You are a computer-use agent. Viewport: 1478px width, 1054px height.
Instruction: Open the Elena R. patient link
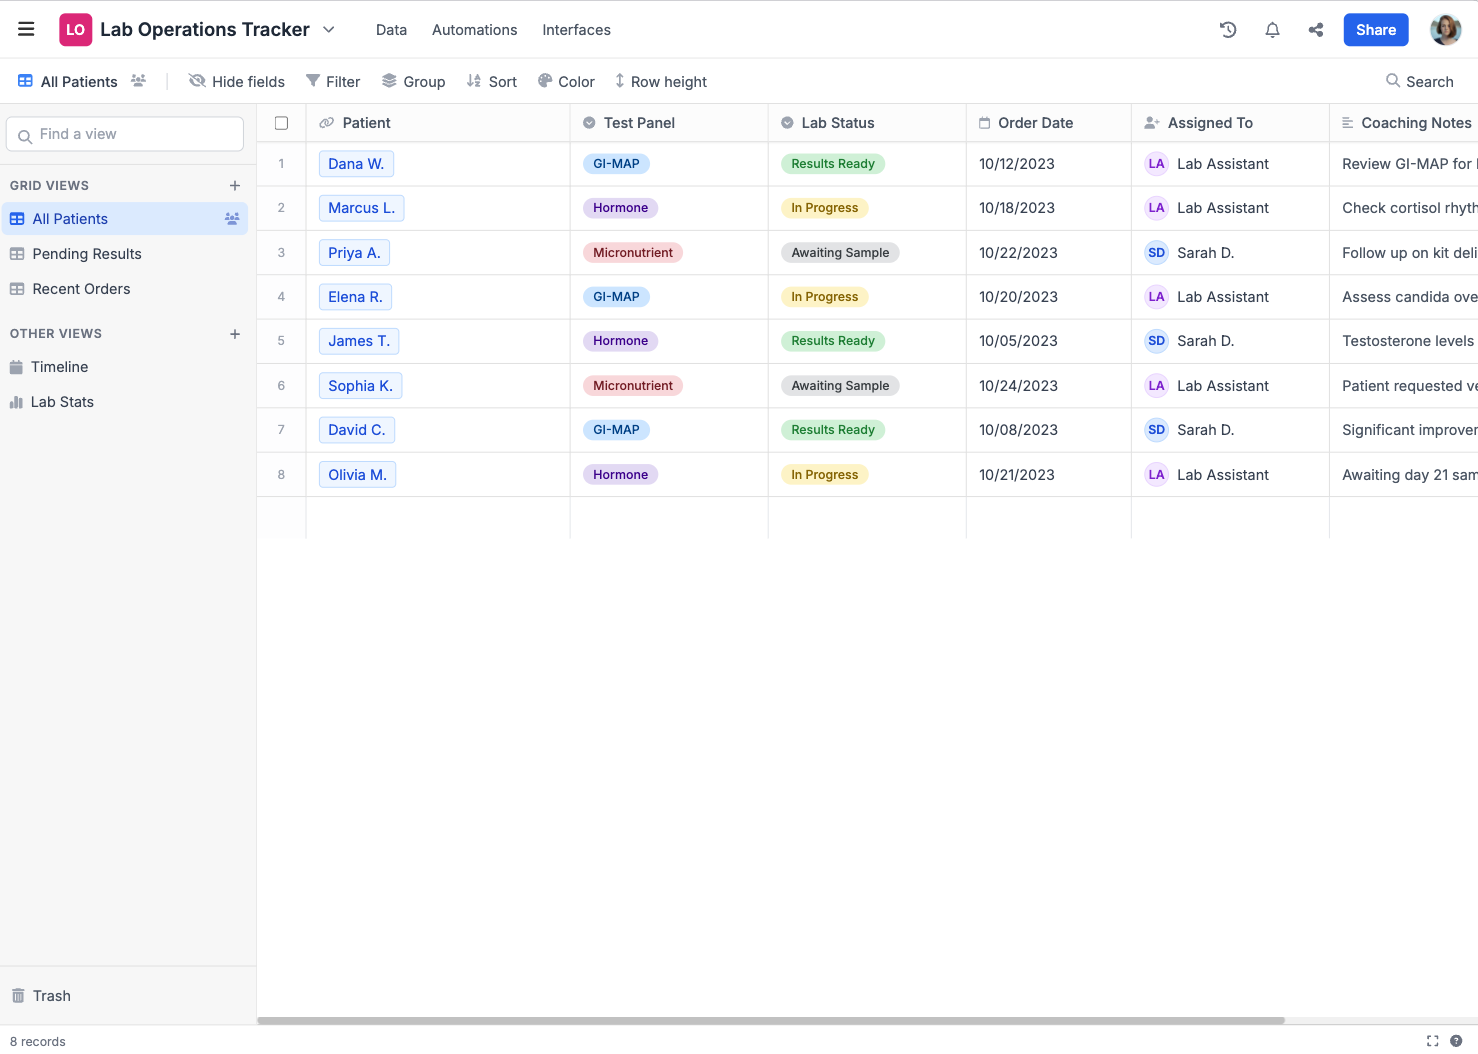click(355, 297)
